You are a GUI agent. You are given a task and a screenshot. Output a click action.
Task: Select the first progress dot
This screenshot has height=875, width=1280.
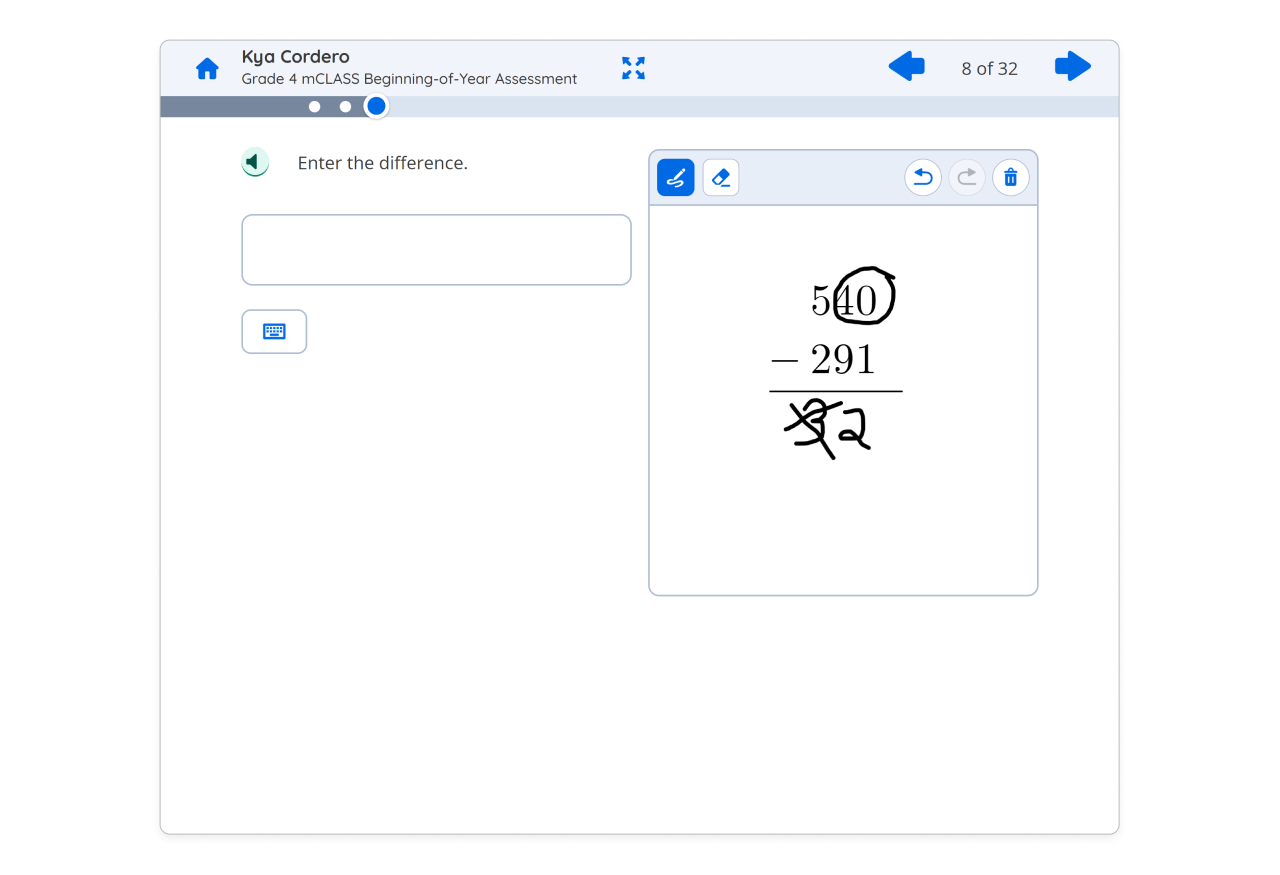[x=314, y=106]
